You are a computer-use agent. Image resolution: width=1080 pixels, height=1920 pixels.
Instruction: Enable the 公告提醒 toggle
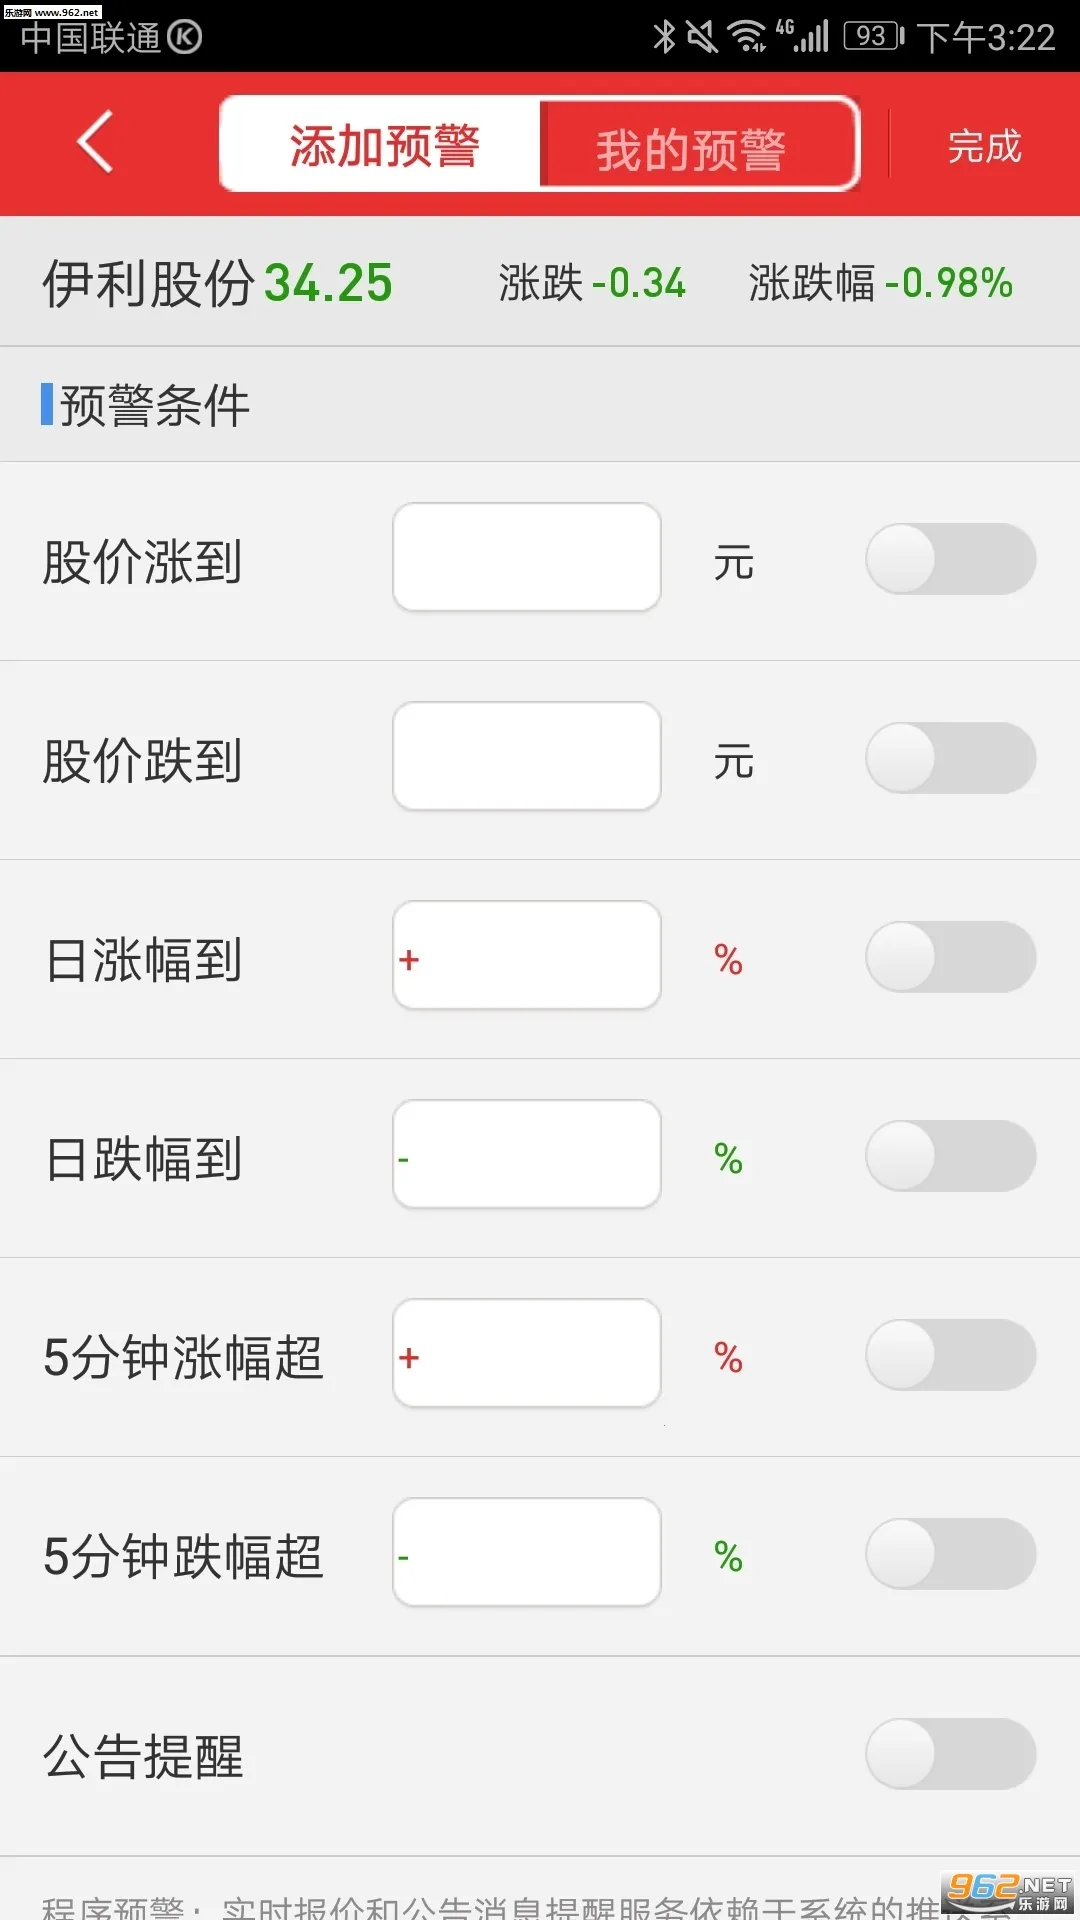coord(950,1754)
